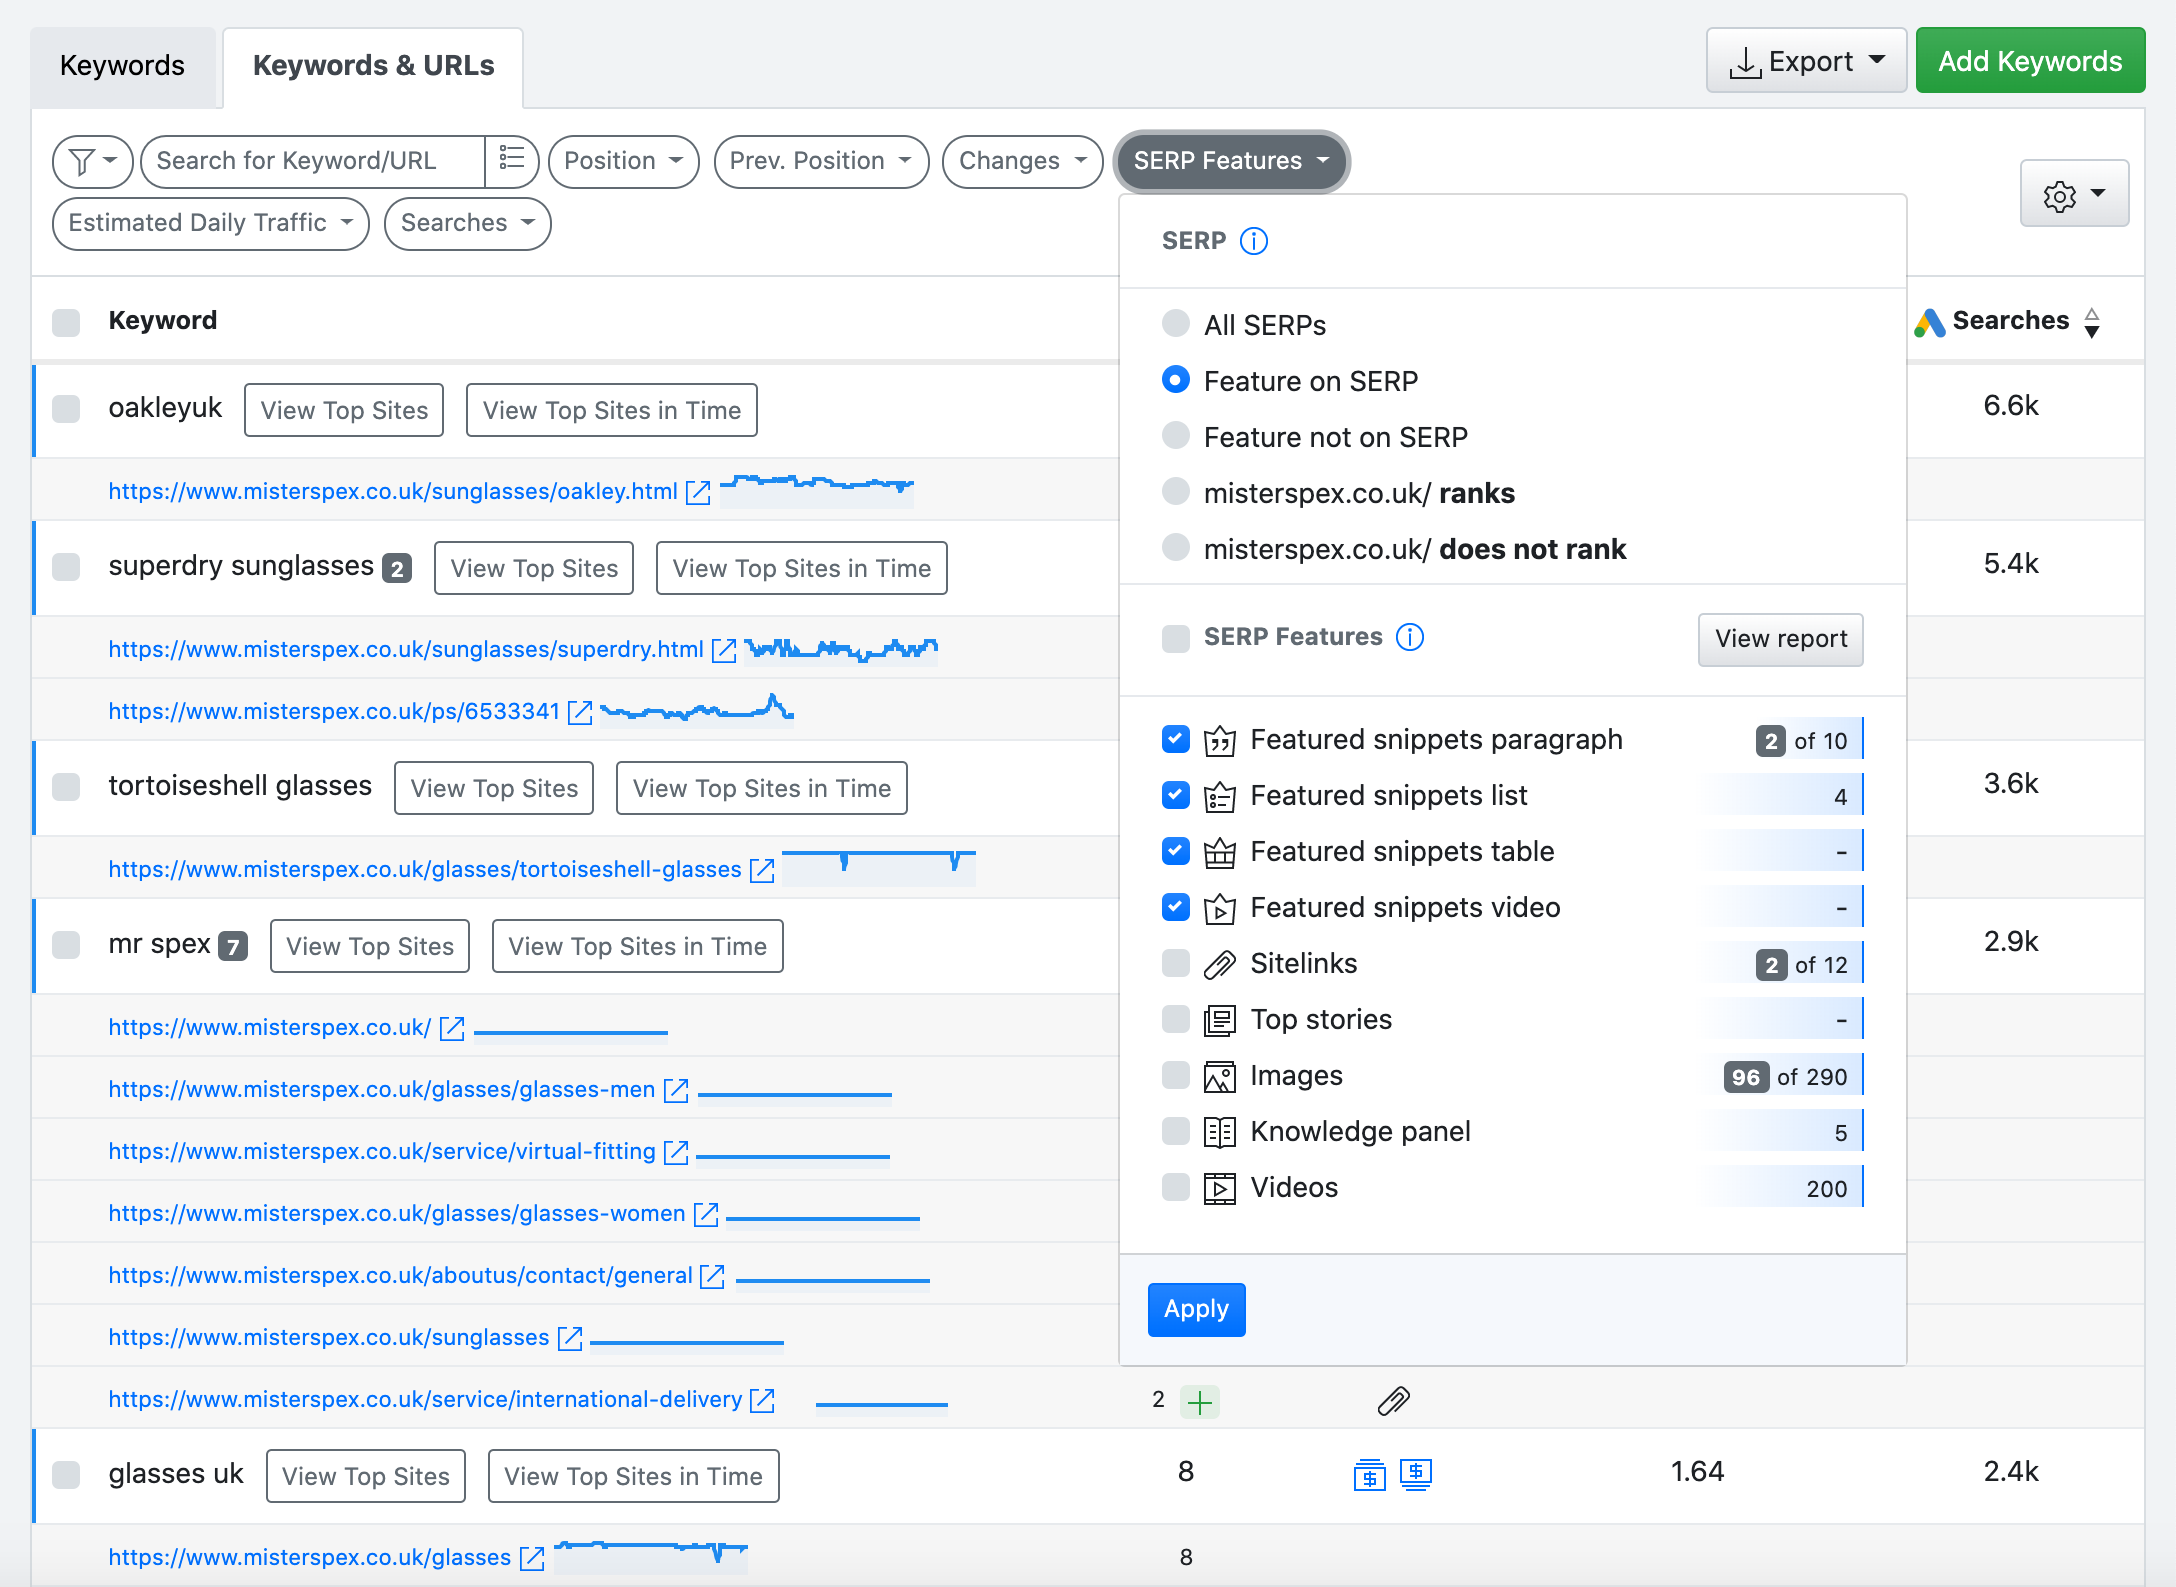Open the Prev. Position filter dropdown

click(821, 161)
